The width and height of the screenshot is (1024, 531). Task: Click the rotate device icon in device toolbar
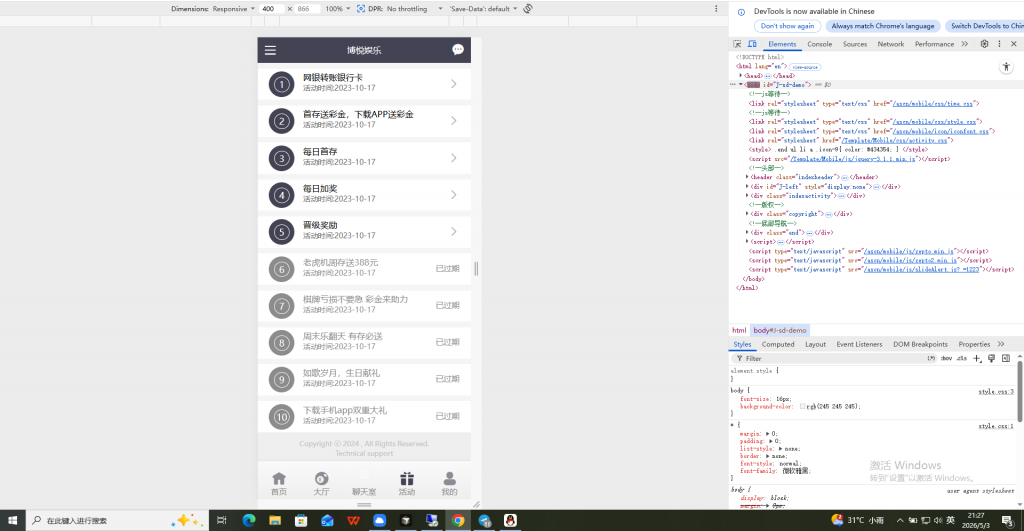tap(528, 8)
